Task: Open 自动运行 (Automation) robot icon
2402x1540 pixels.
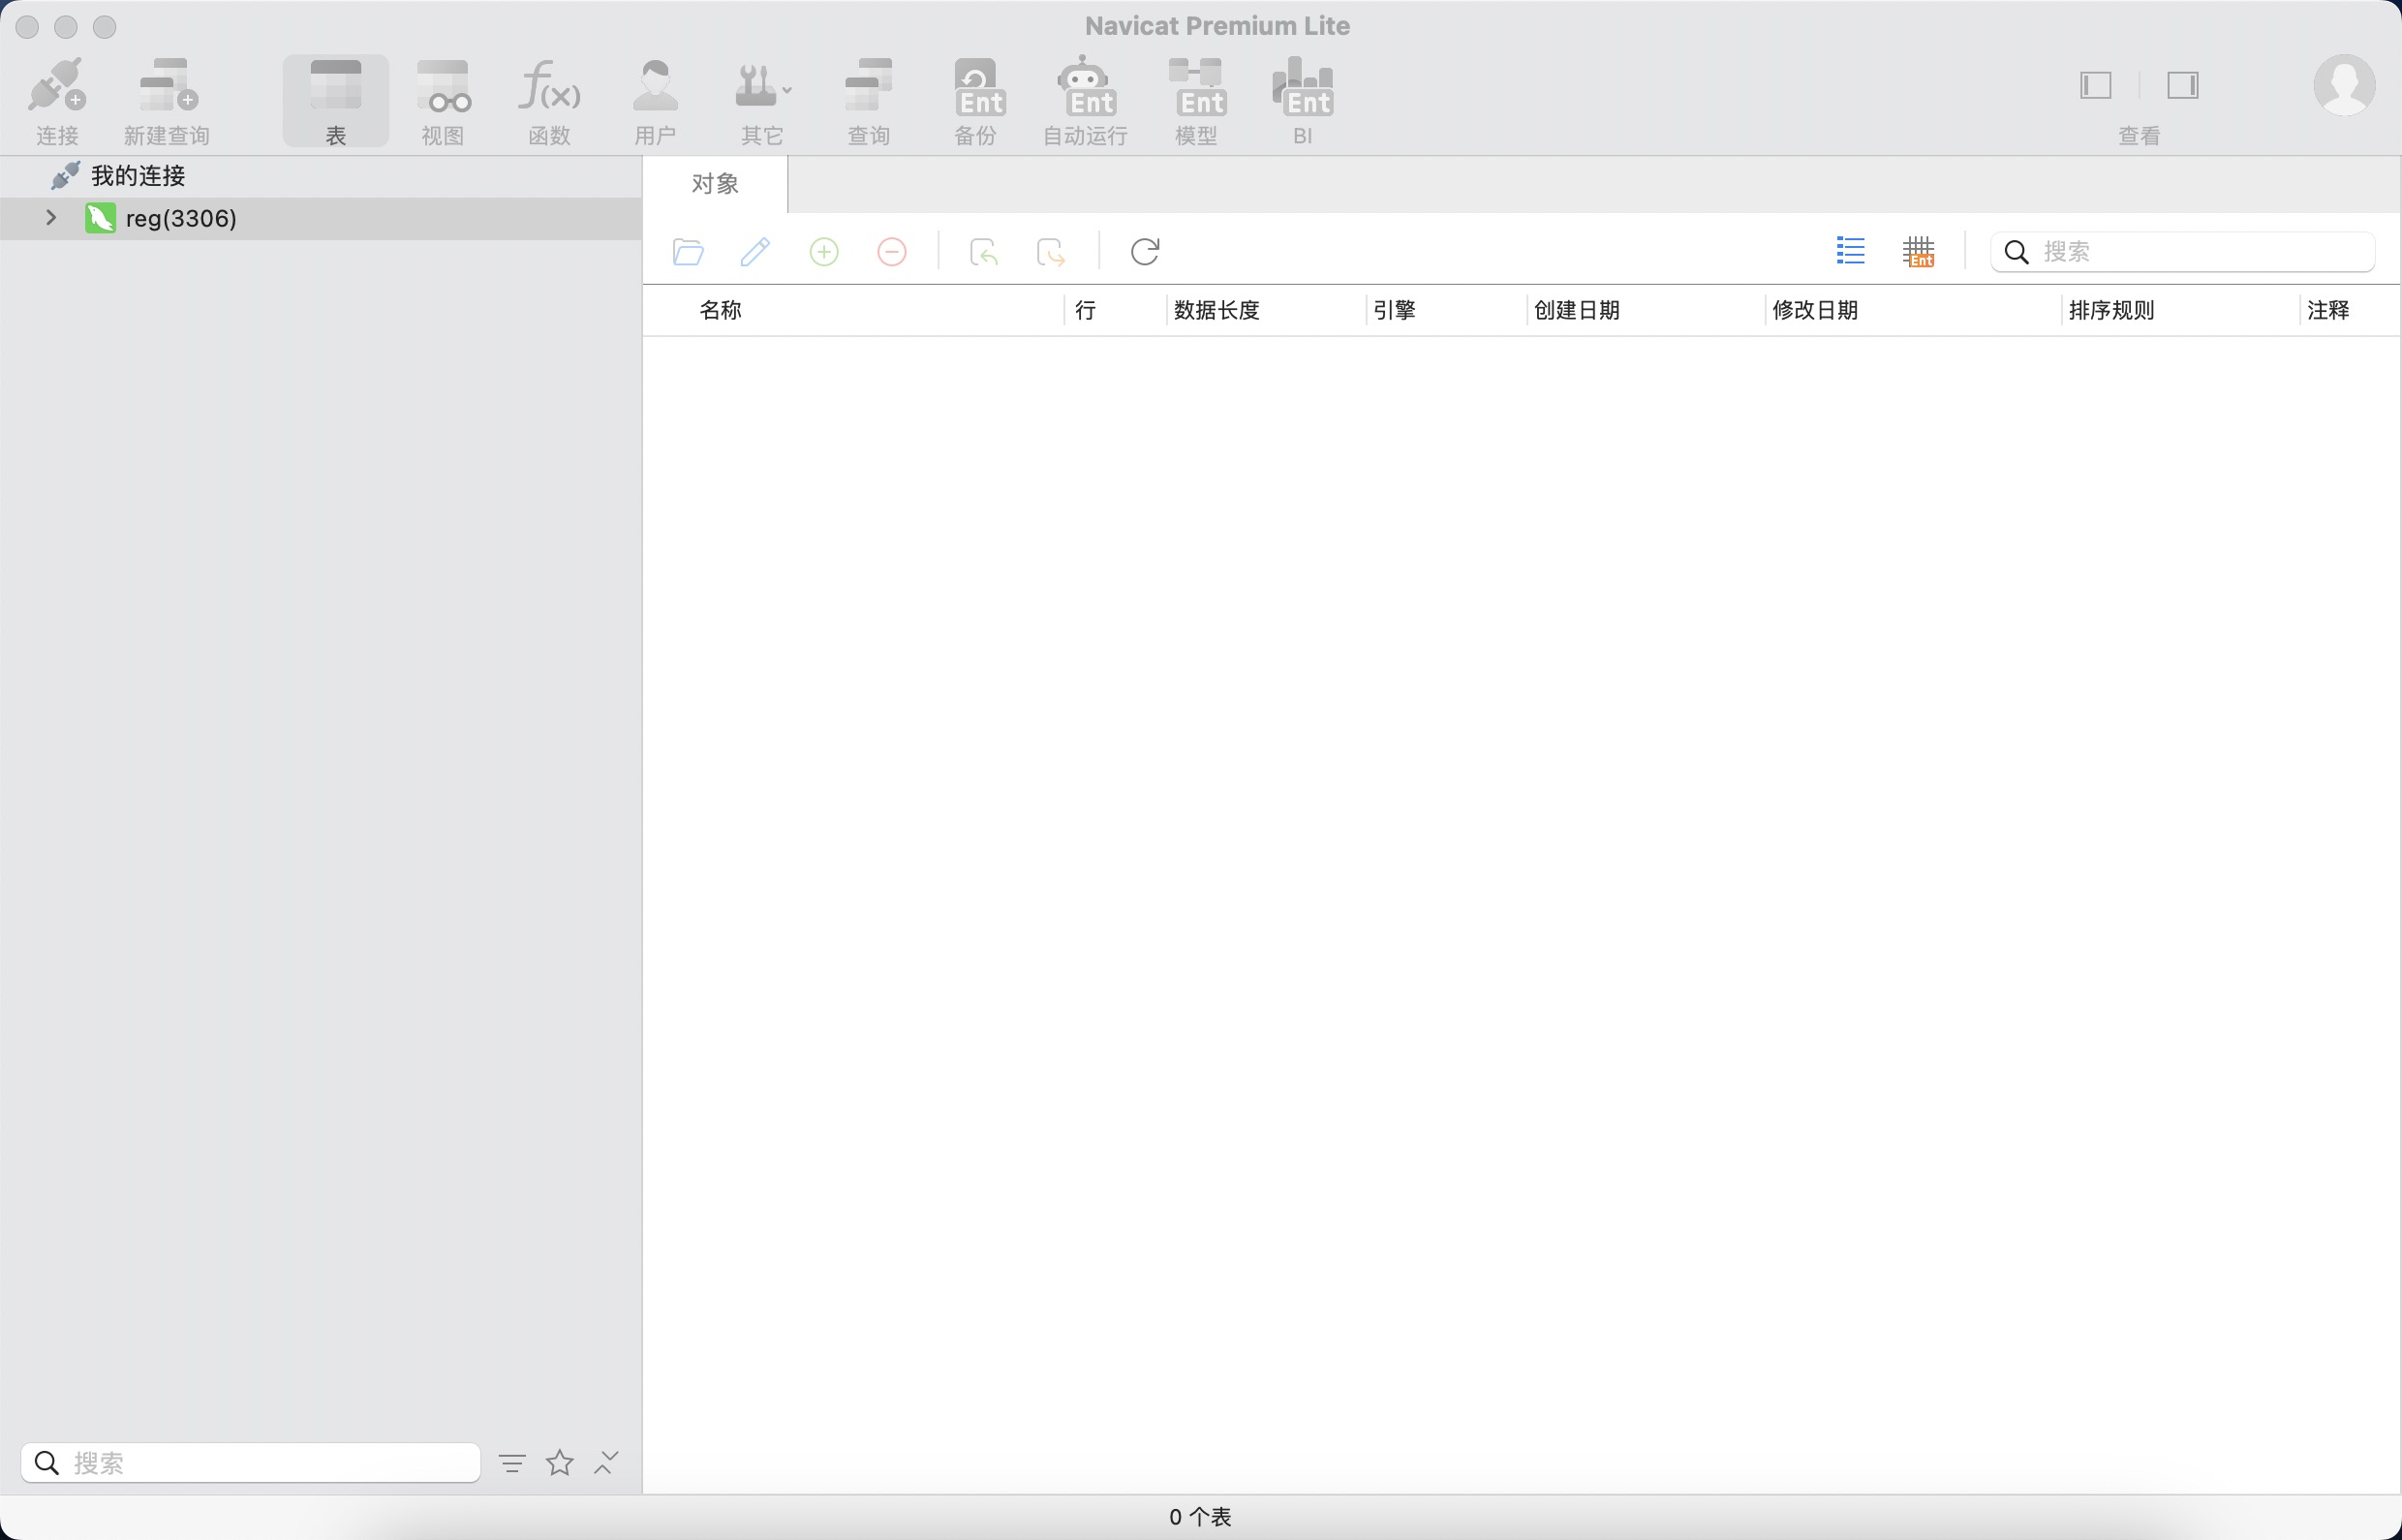Action: [x=1085, y=87]
